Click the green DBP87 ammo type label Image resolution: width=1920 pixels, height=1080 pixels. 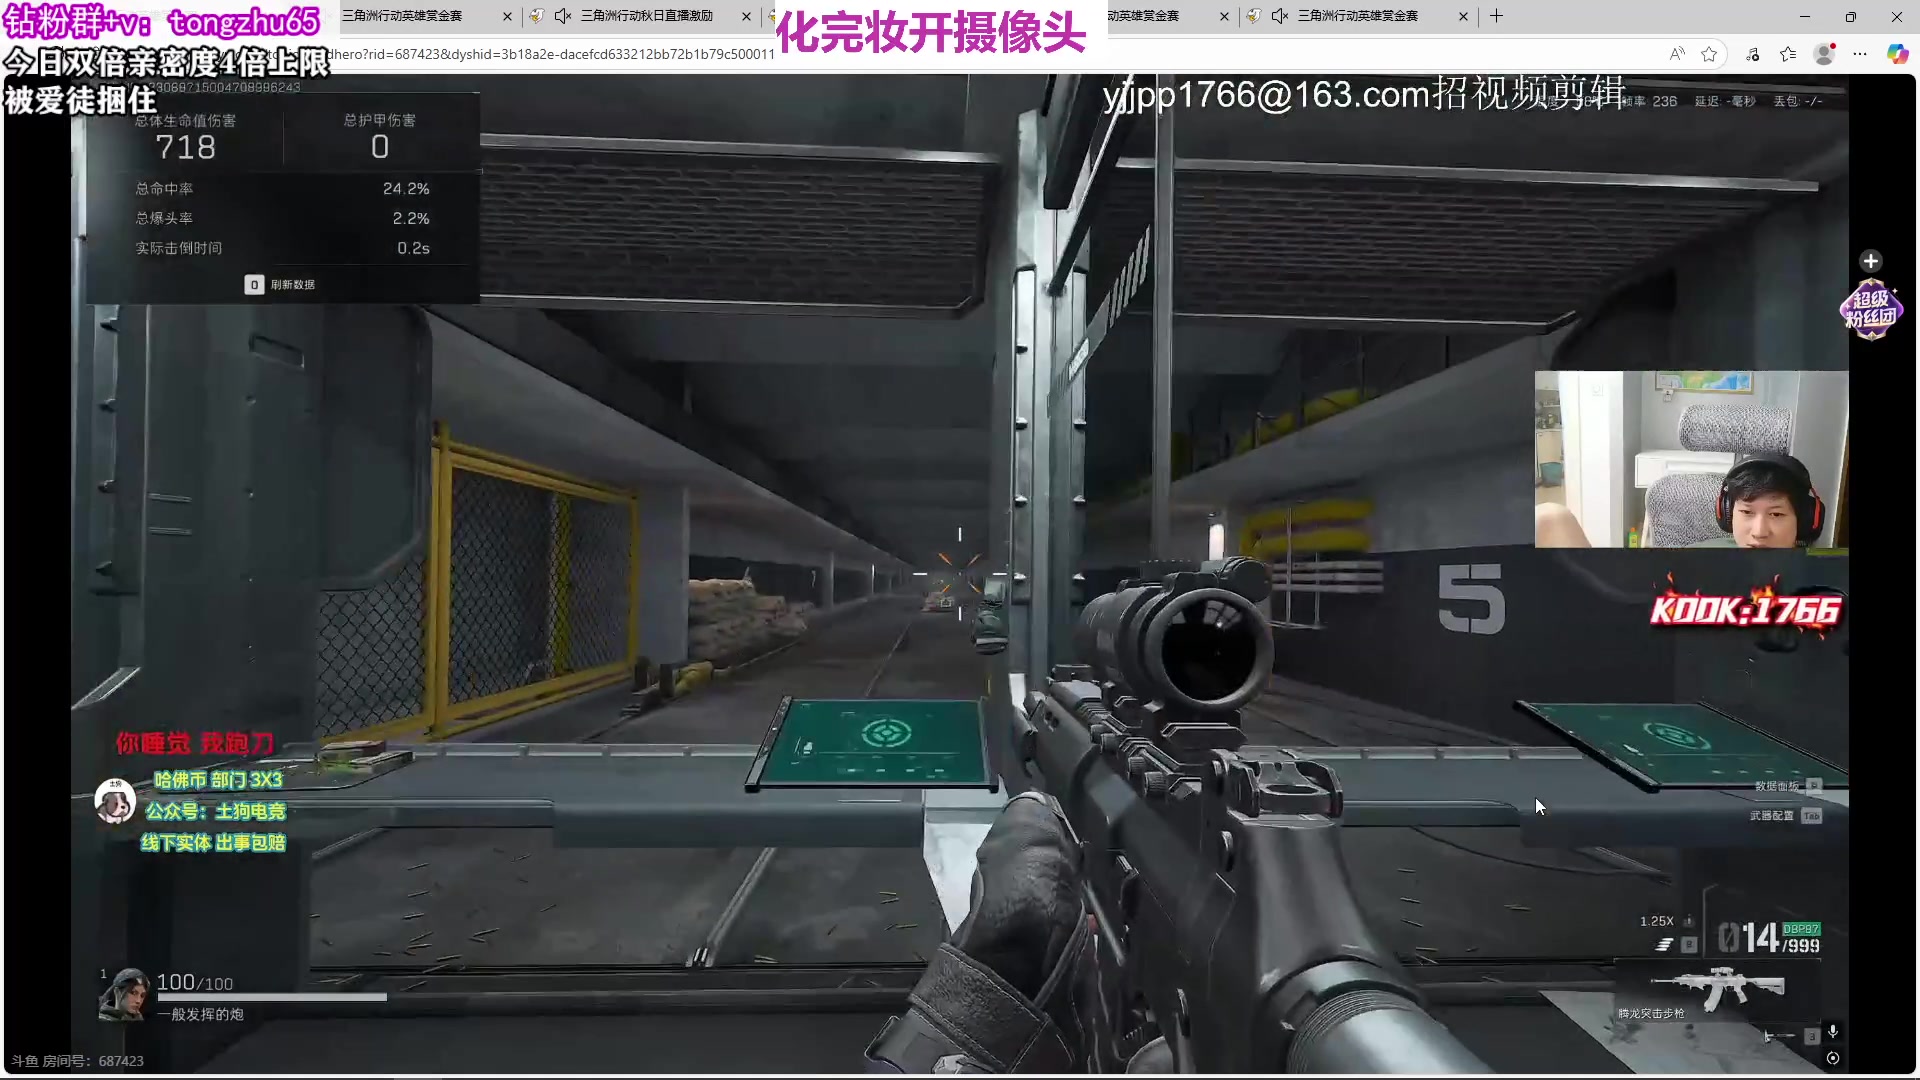(1801, 929)
